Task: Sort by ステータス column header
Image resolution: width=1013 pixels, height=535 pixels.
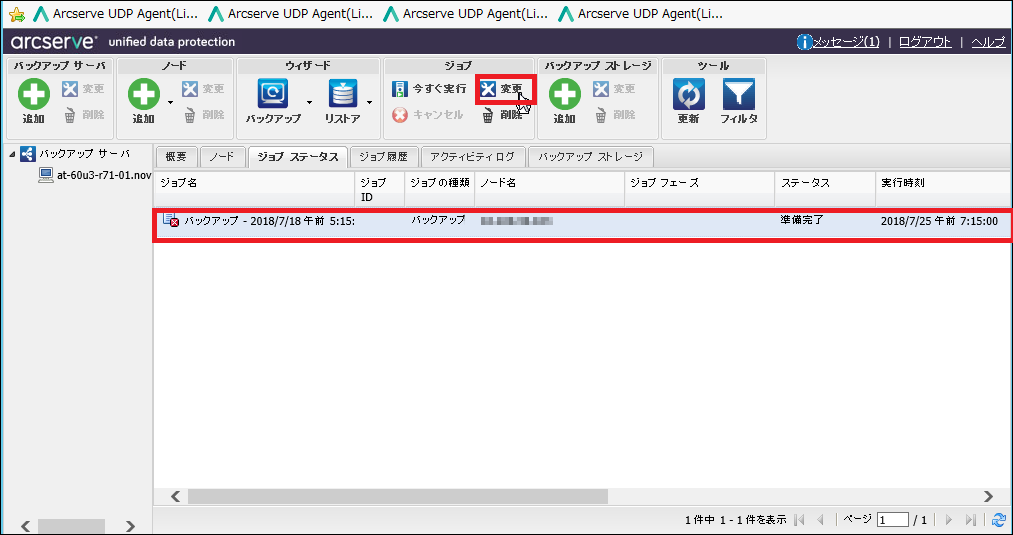Action: click(825, 189)
